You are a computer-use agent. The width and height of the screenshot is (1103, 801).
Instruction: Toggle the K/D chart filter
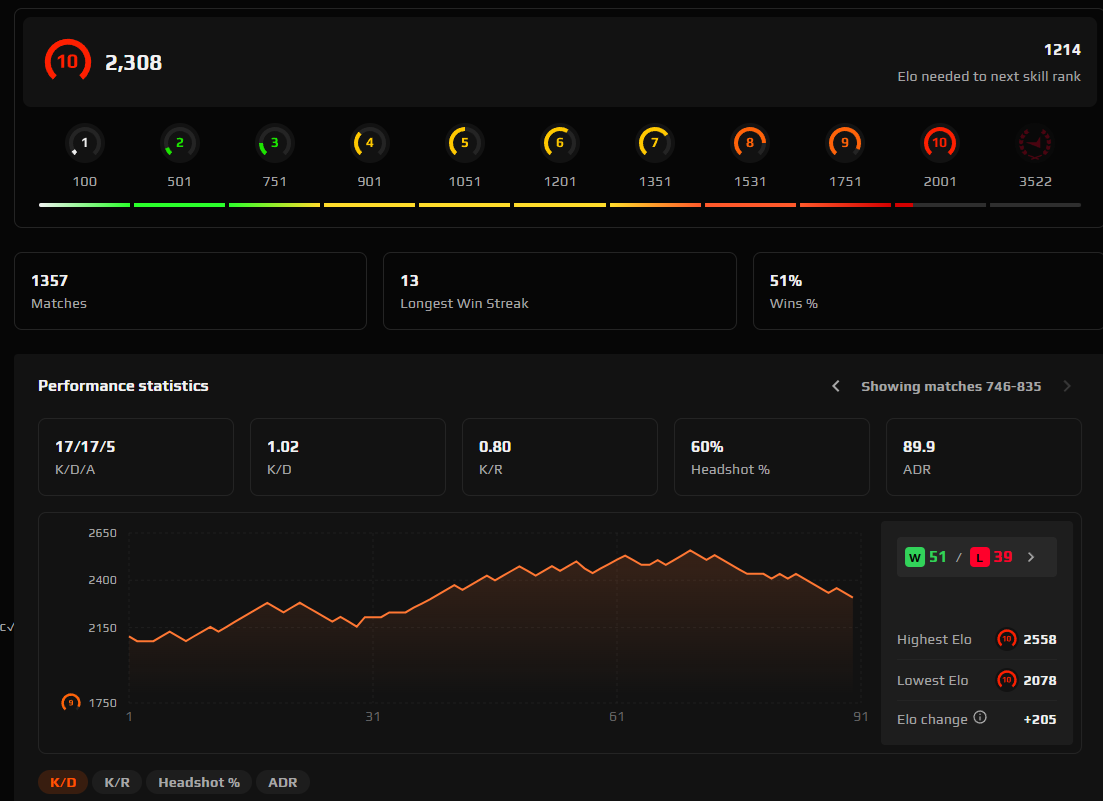[62, 782]
